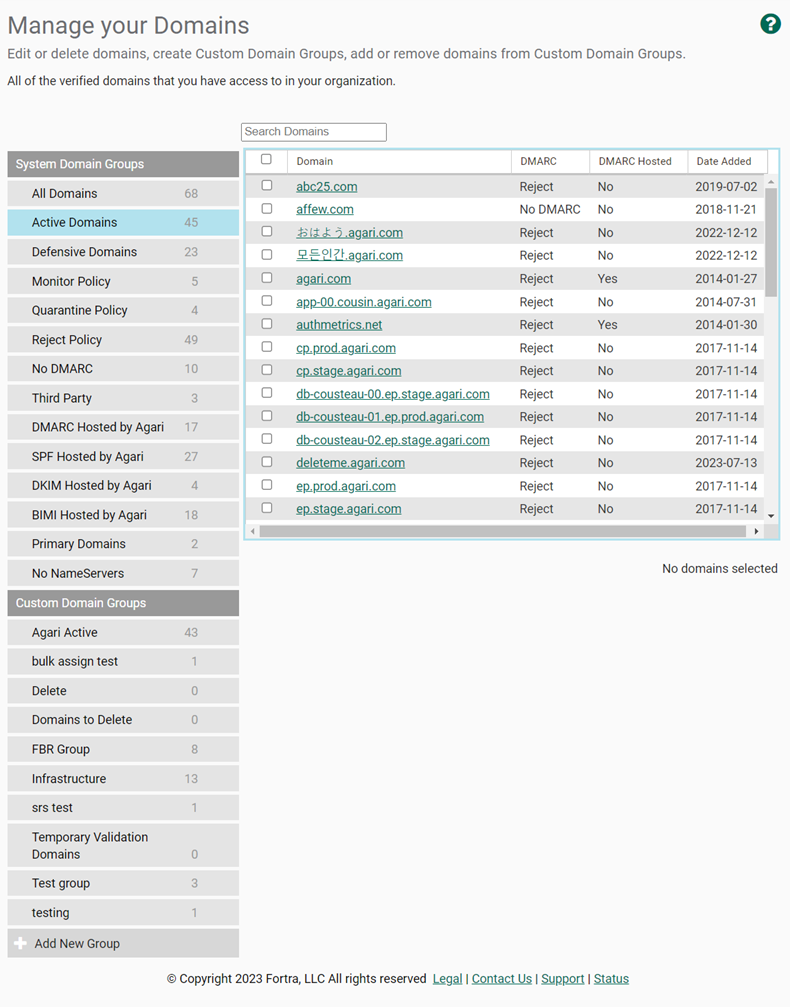Check the box for abc25.com
The image size is (790, 1007).
pyautogui.click(x=267, y=185)
